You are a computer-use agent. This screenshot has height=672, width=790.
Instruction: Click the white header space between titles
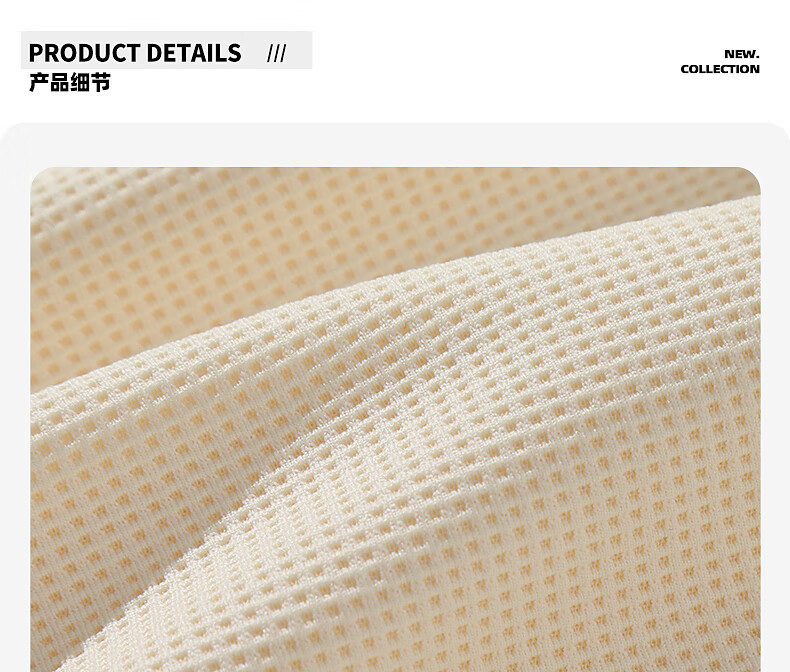(x=494, y=60)
